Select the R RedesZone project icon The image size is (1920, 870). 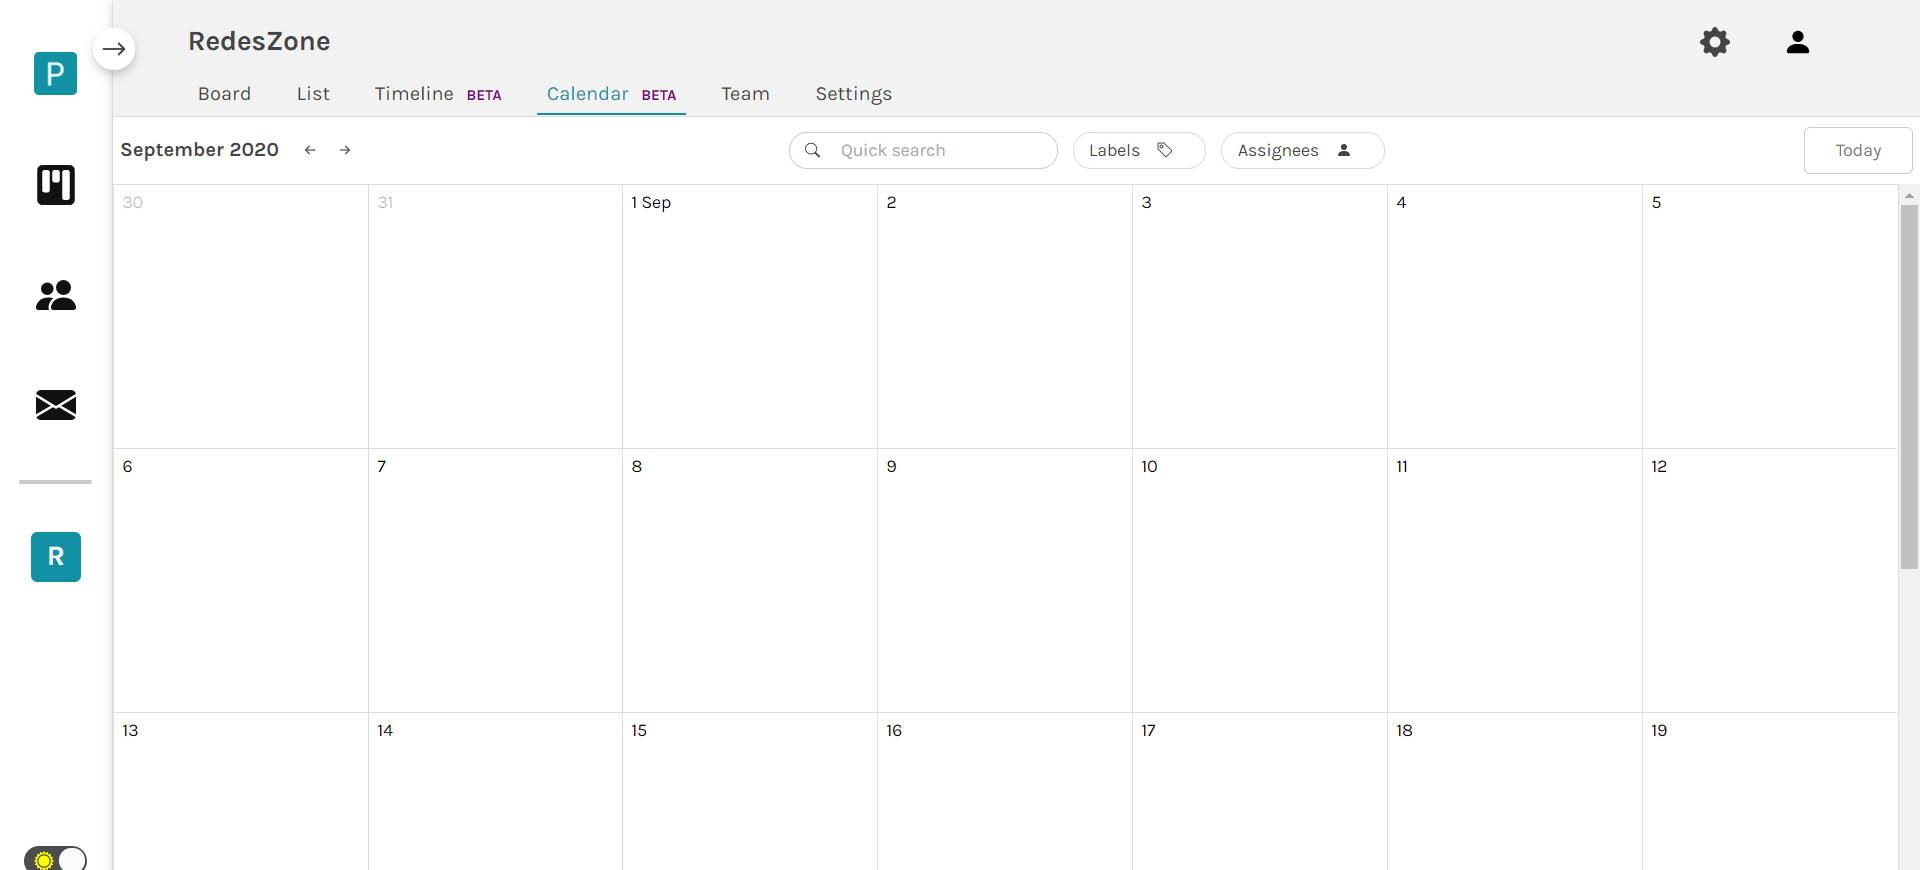click(56, 557)
